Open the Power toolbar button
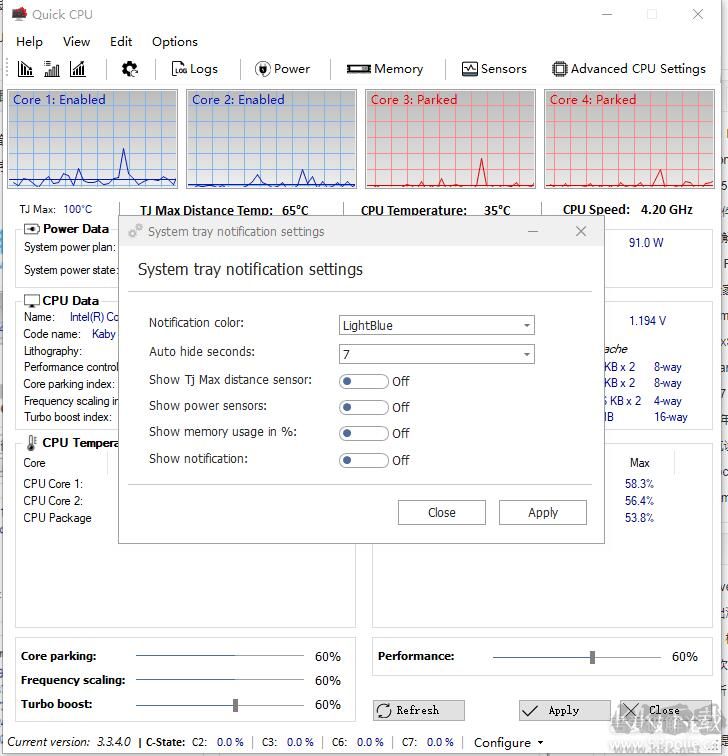Image resolution: width=728 pixels, height=756 pixels. coord(283,69)
